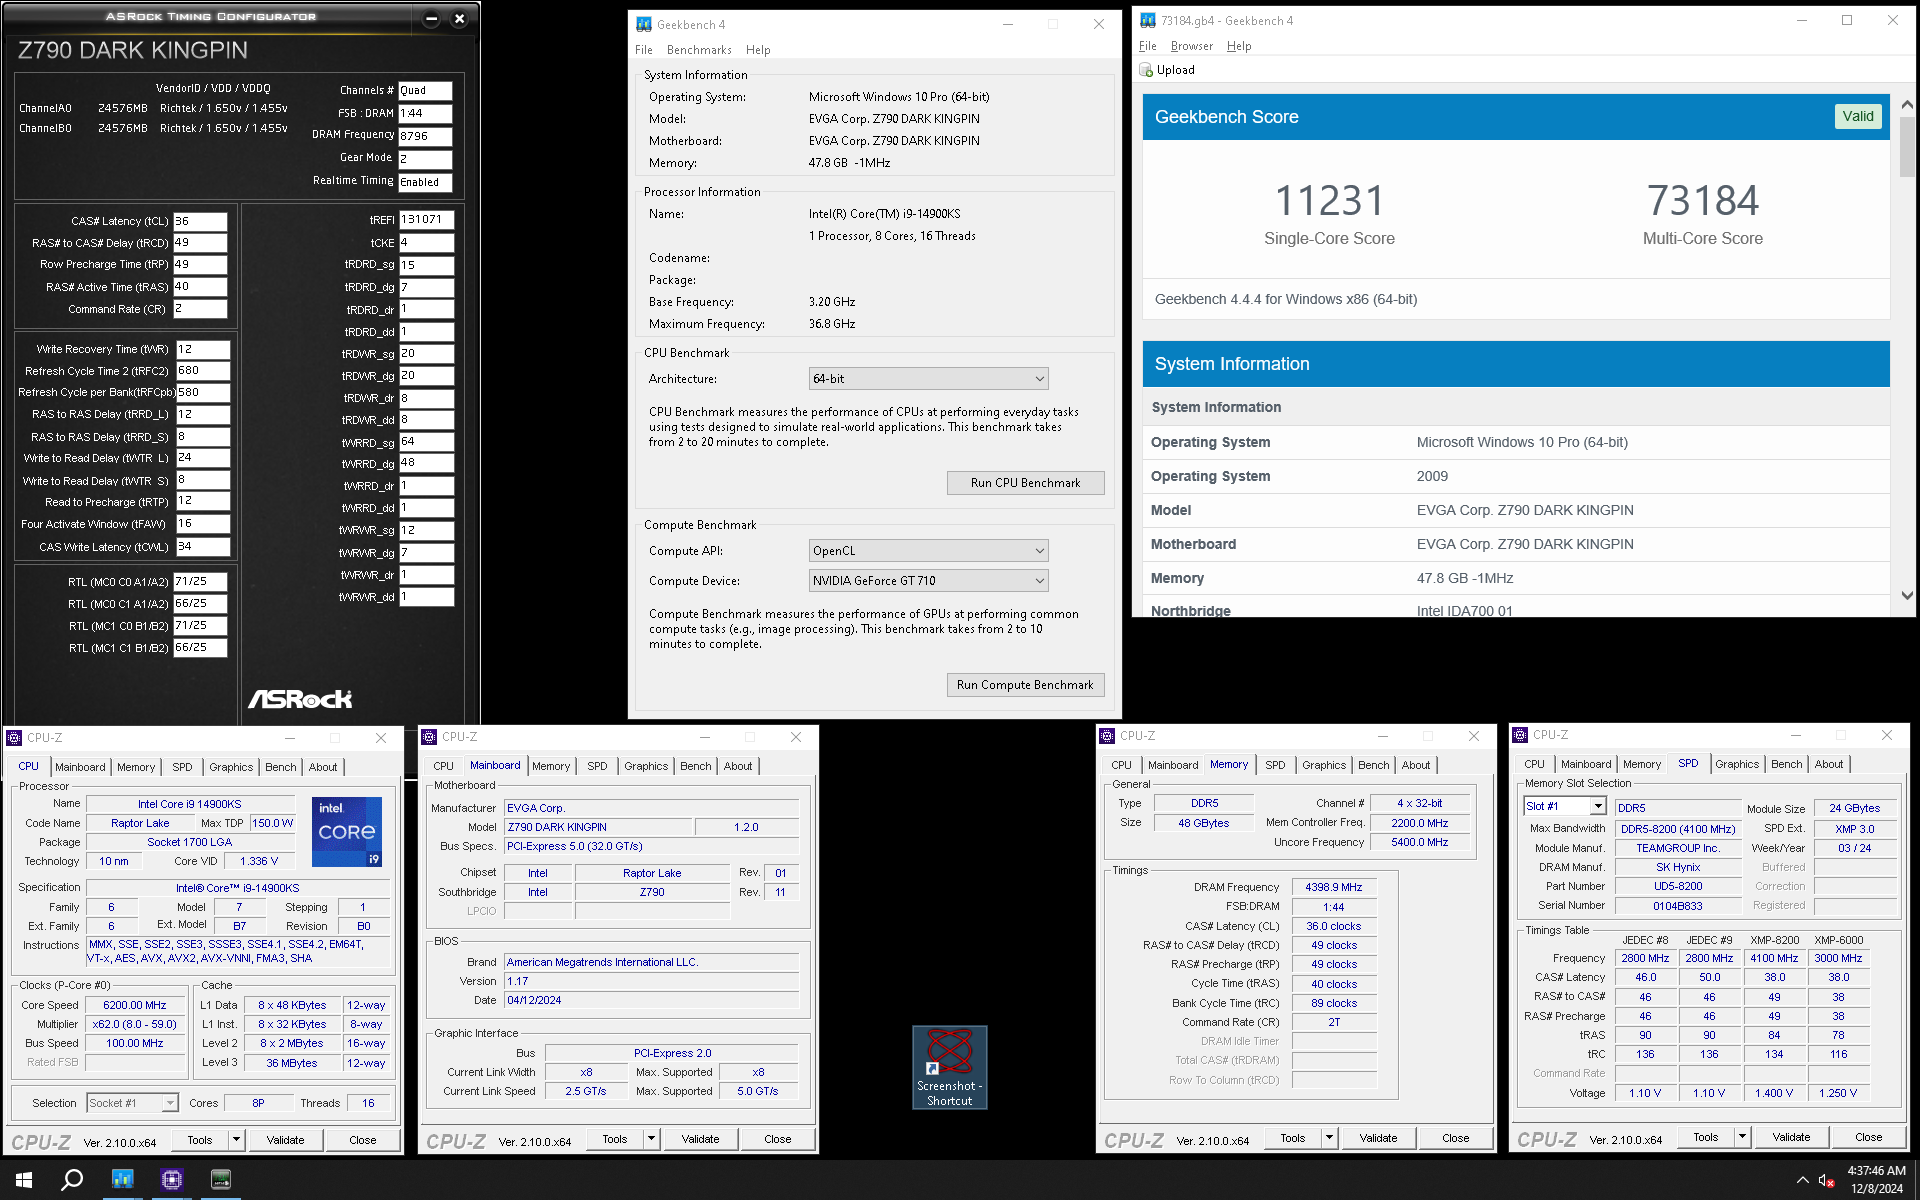Click the Multi-Core Score 73184
Viewport: 1920px width, 1200px height.
(1702, 201)
